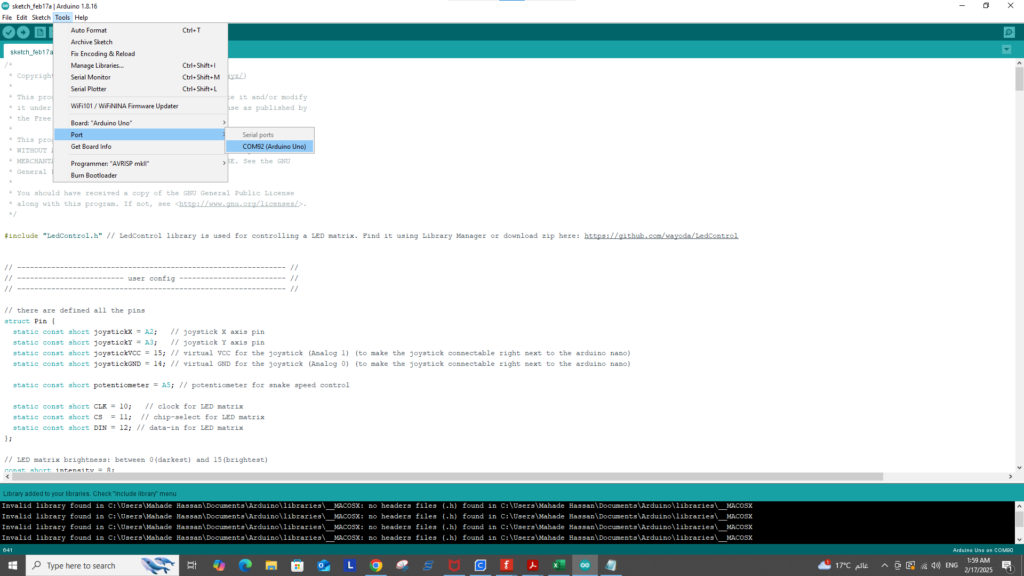This screenshot has height=576, width=1024.
Task: Open Outlook from the taskbar
Action: 324,566
